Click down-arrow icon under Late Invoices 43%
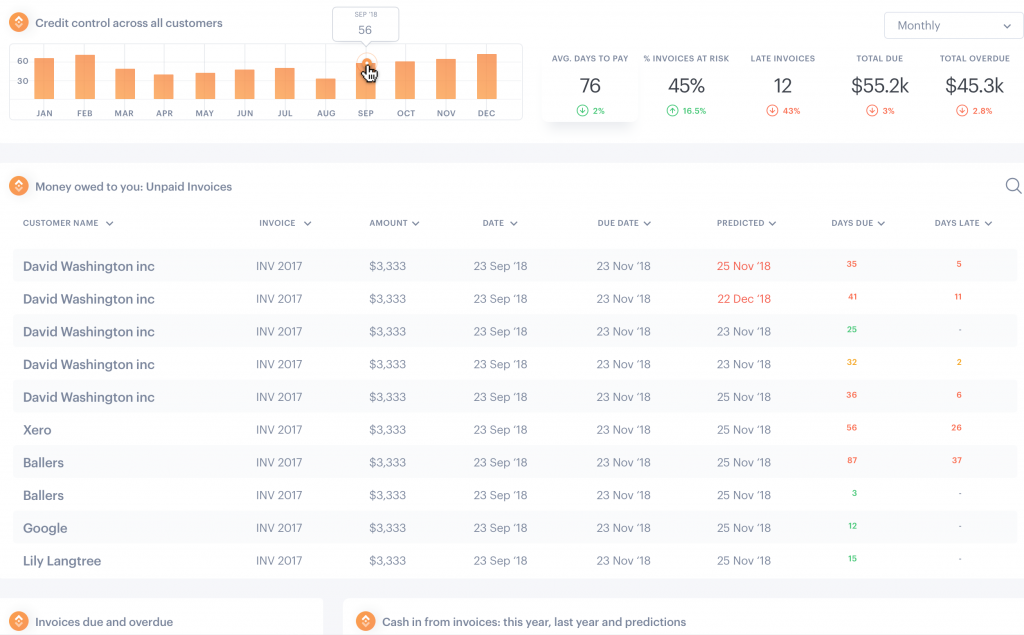1024x635 pixels. (772, 110)
